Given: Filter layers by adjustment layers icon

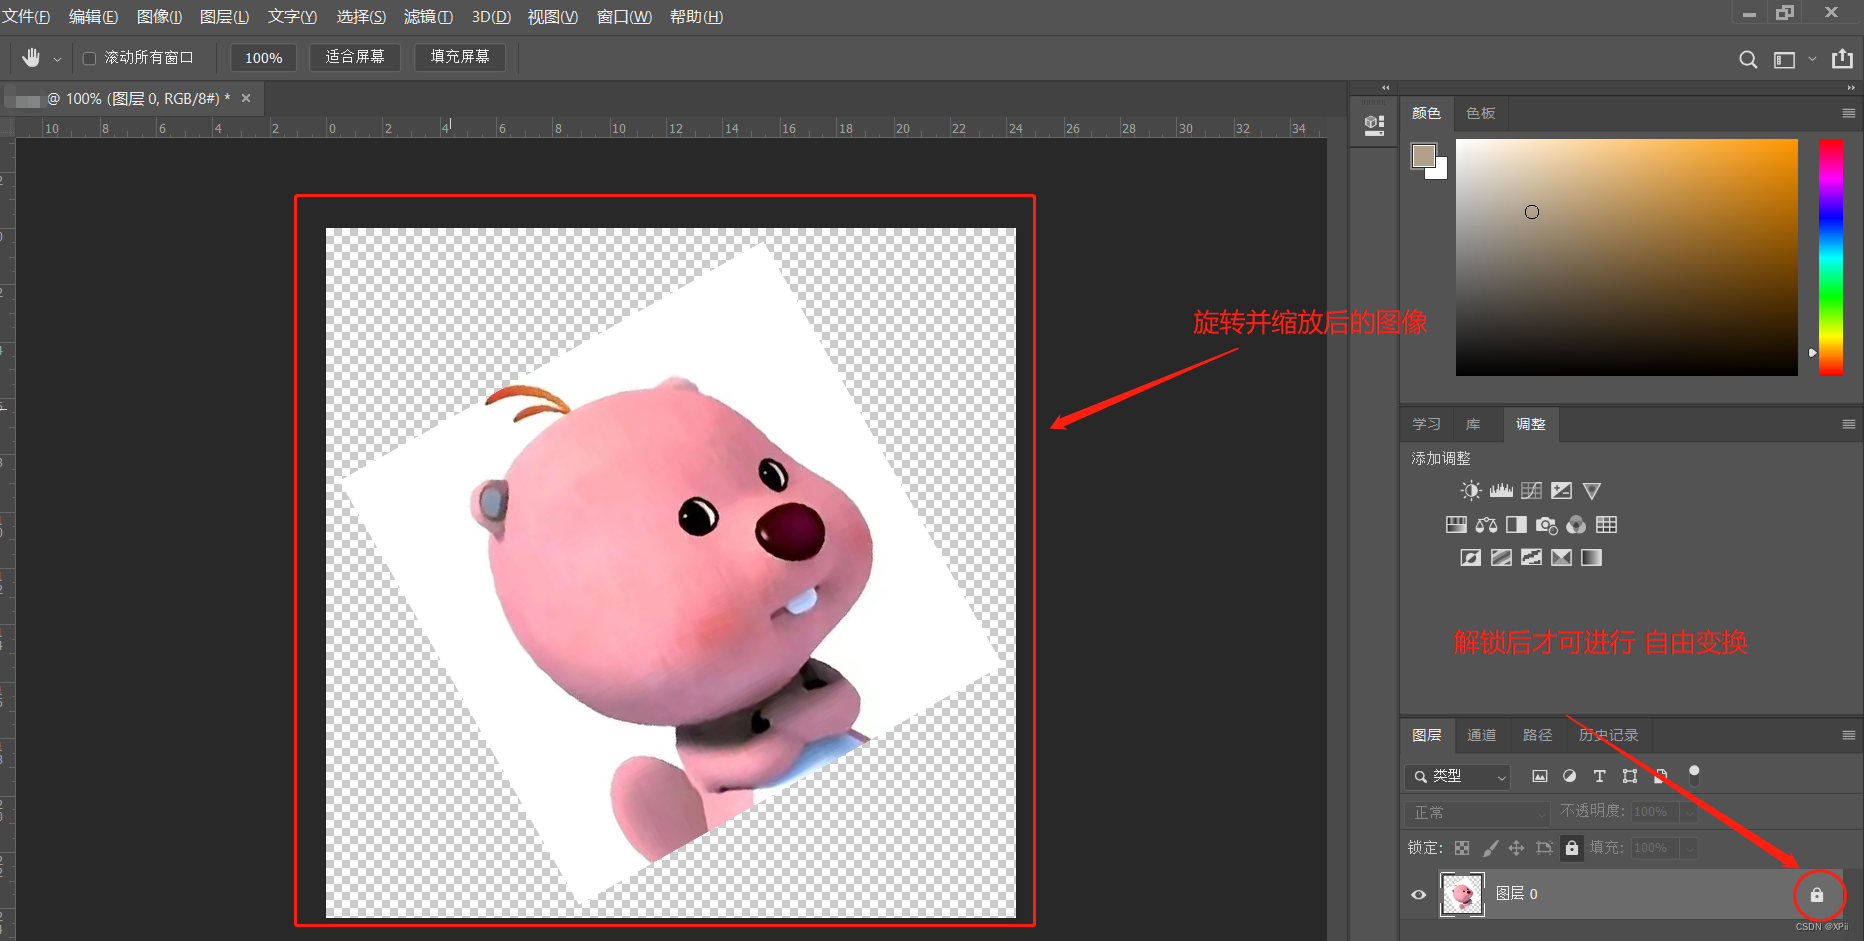Looking at the screenshot, I should point(1570,776).
